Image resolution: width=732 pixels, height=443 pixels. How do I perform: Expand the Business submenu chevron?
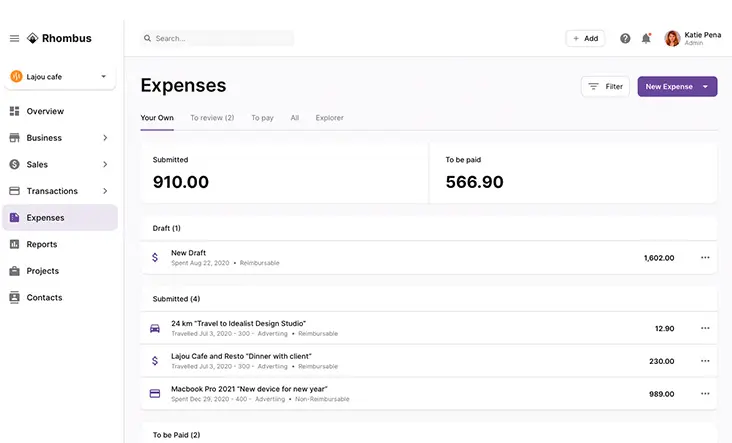105,138
